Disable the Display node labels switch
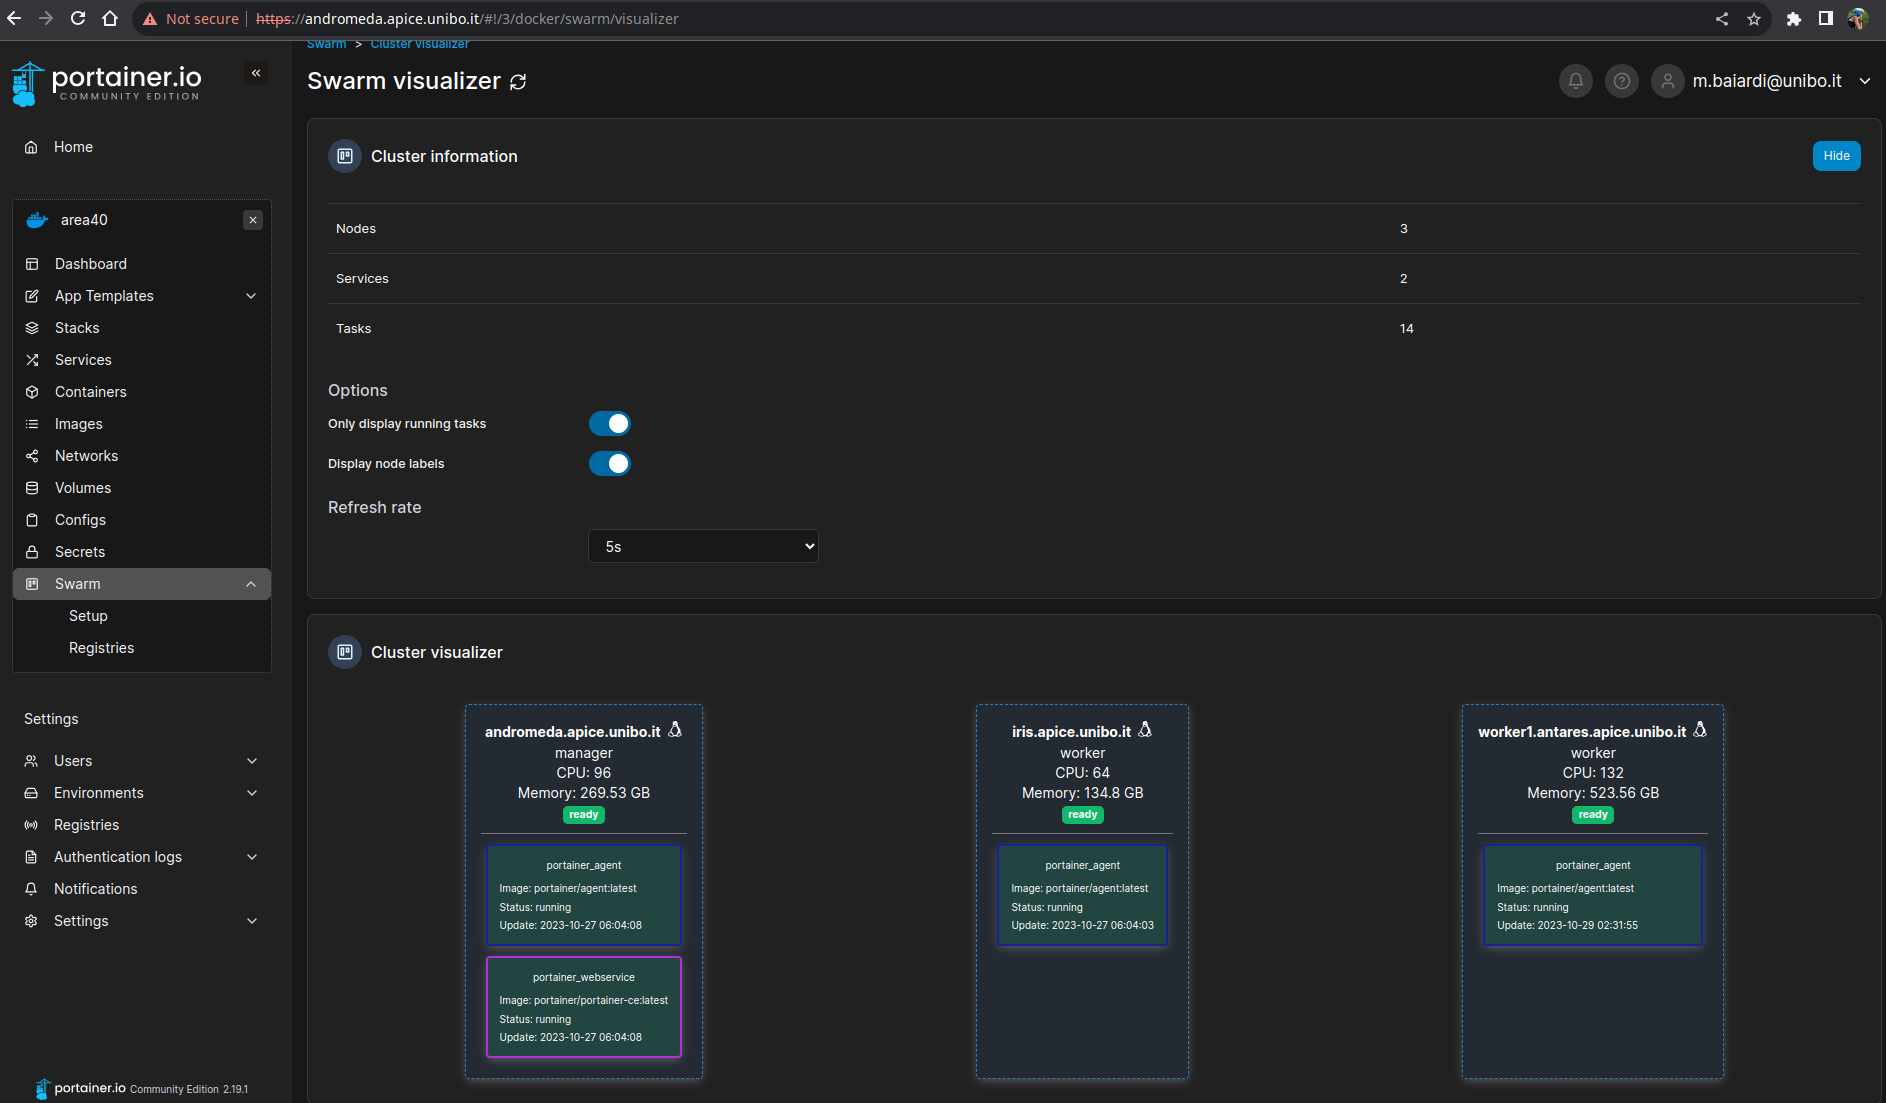This screenshot has height=1103, width=1886. point(609,464)
